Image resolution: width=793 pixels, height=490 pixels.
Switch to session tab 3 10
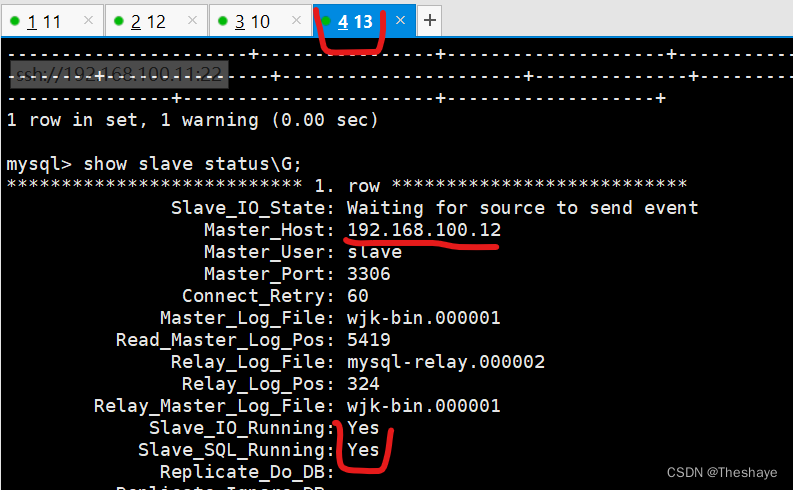pyautogui.click(x=260, y=21)
